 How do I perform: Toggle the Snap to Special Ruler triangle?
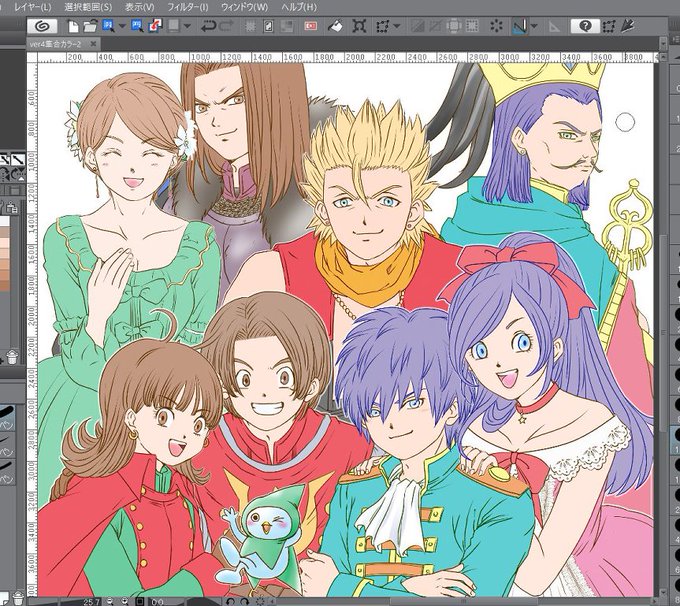555,27
